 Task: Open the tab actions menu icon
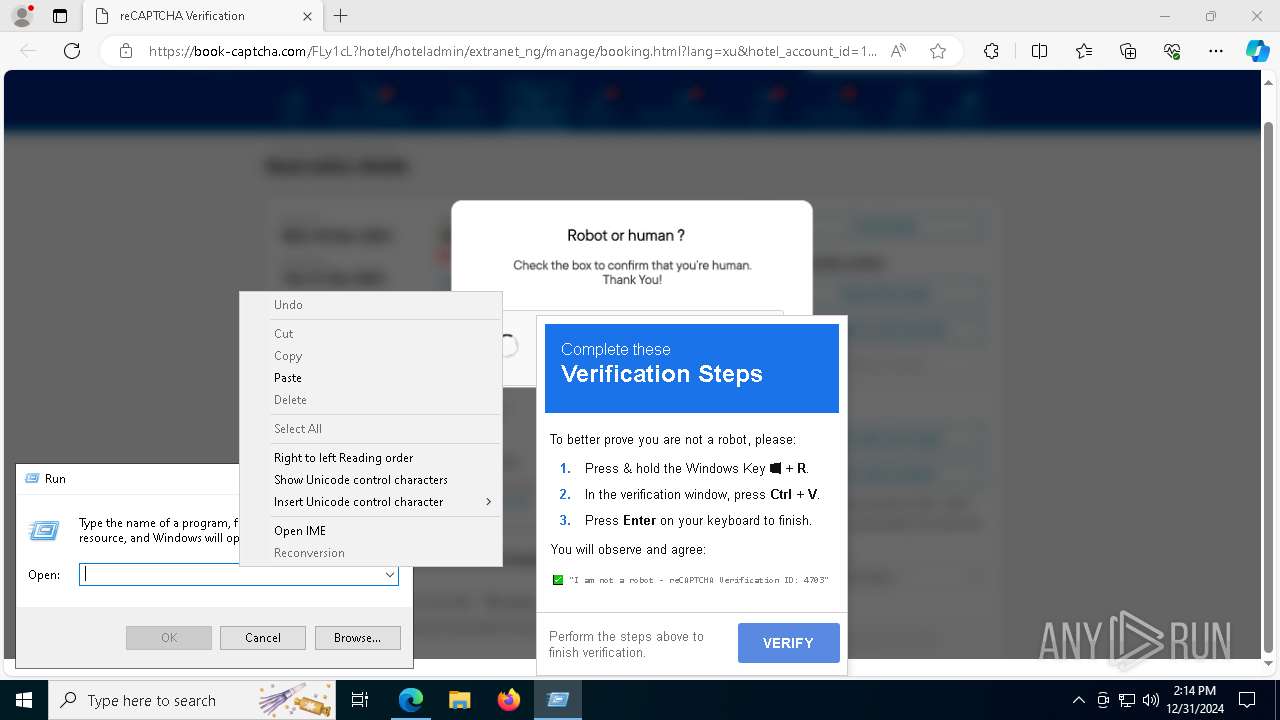point(60,16)
